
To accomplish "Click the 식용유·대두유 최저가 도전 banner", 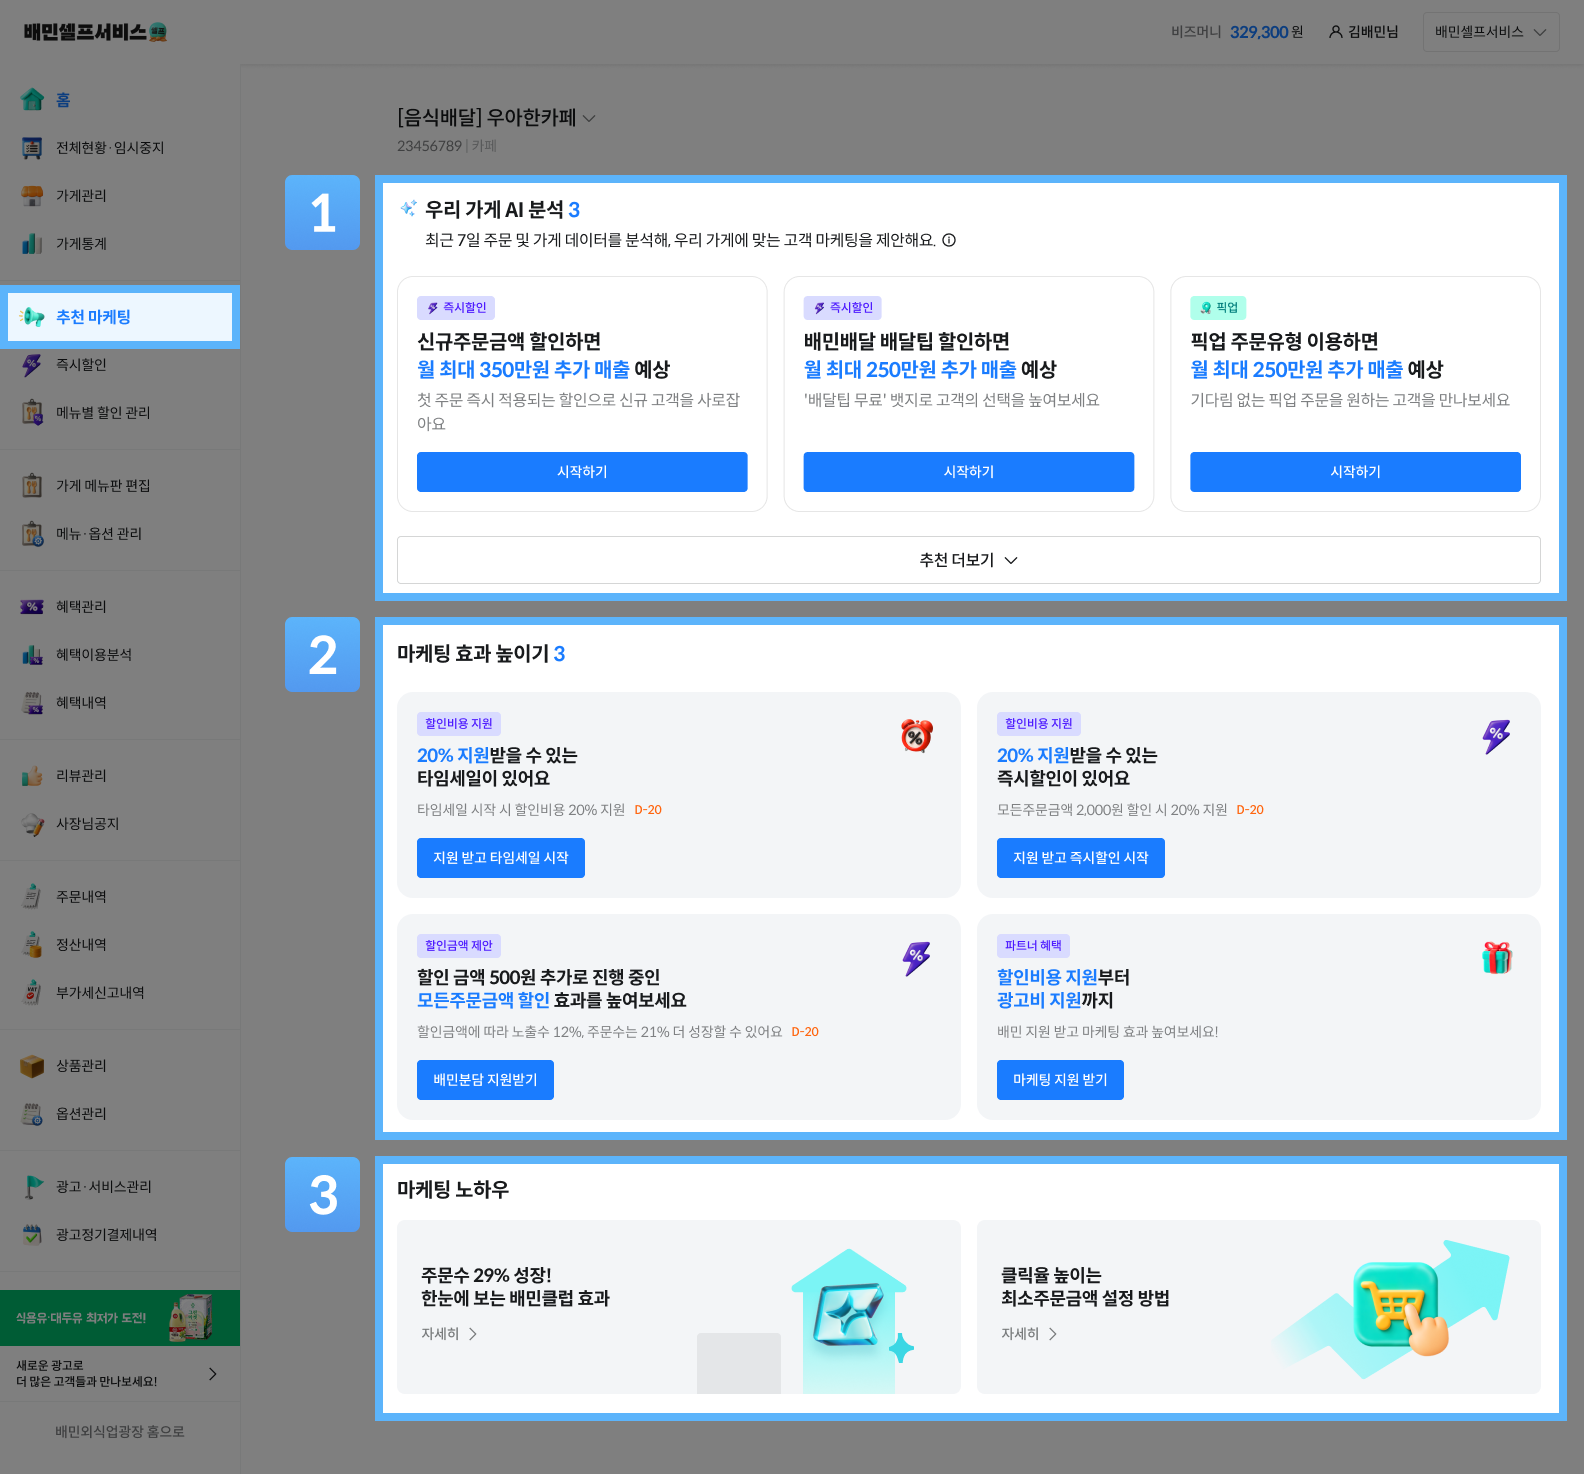I will point(120,1318).
